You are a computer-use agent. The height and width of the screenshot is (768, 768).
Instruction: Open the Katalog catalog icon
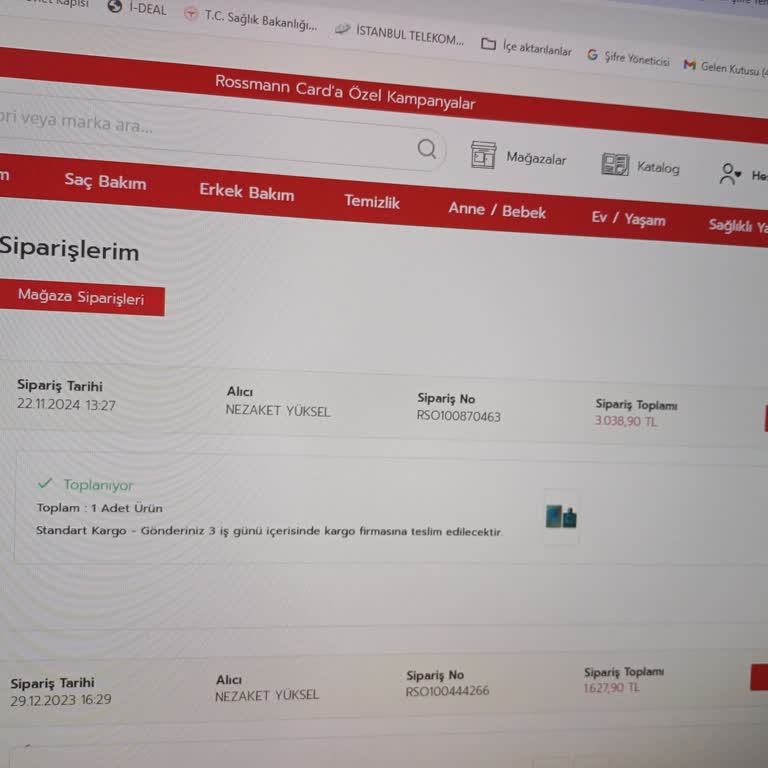[x=615, y=164]
